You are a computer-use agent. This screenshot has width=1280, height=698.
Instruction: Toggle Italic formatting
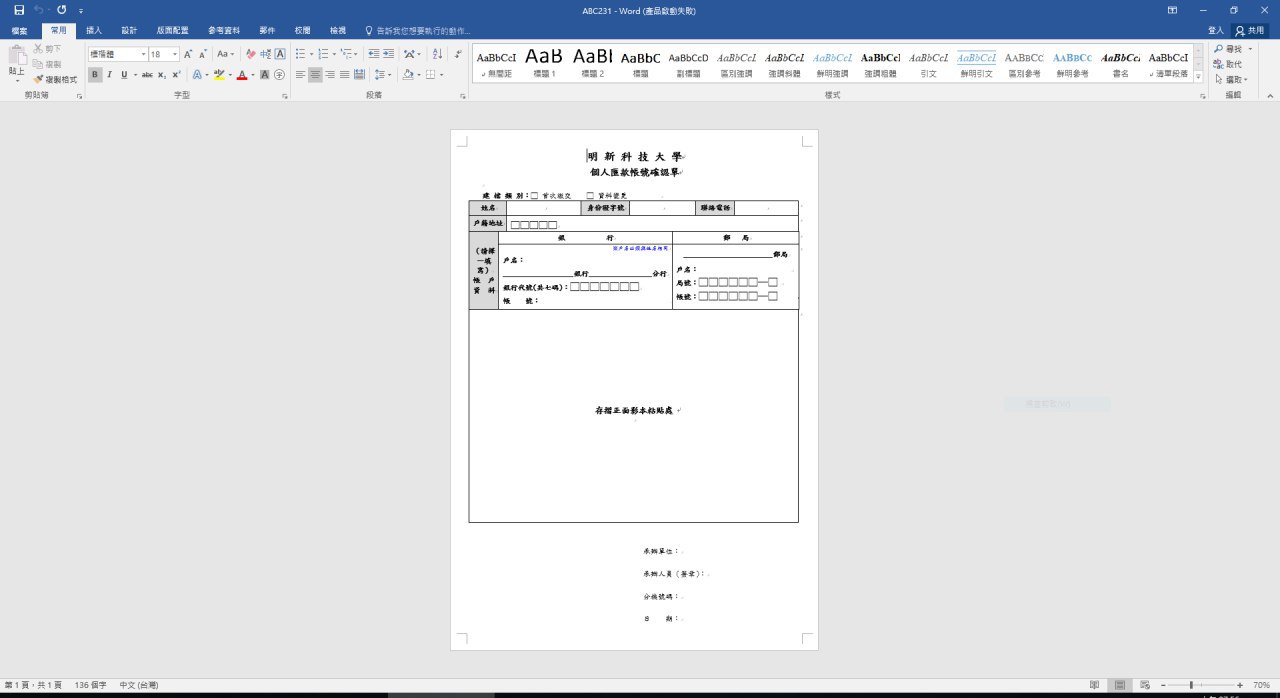[x=110, y=75]
